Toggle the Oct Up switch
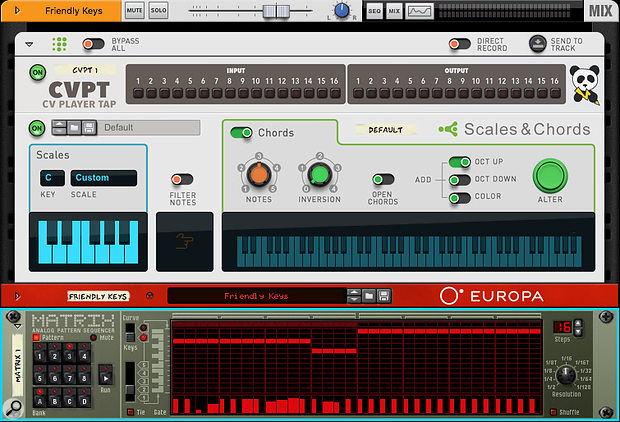This screenshot has height=422, width=620. (459, 162)
